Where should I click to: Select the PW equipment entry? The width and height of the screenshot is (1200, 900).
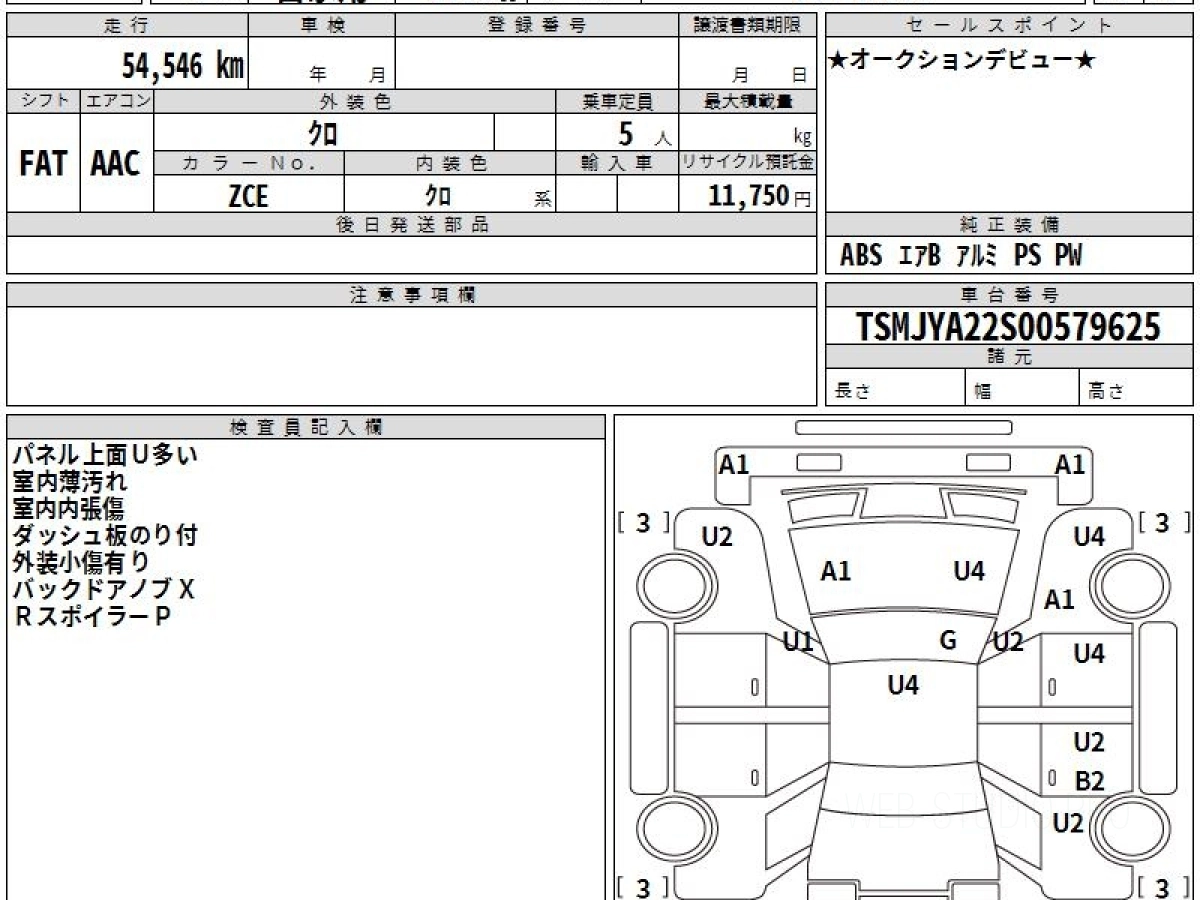[x=1068, y=256]
